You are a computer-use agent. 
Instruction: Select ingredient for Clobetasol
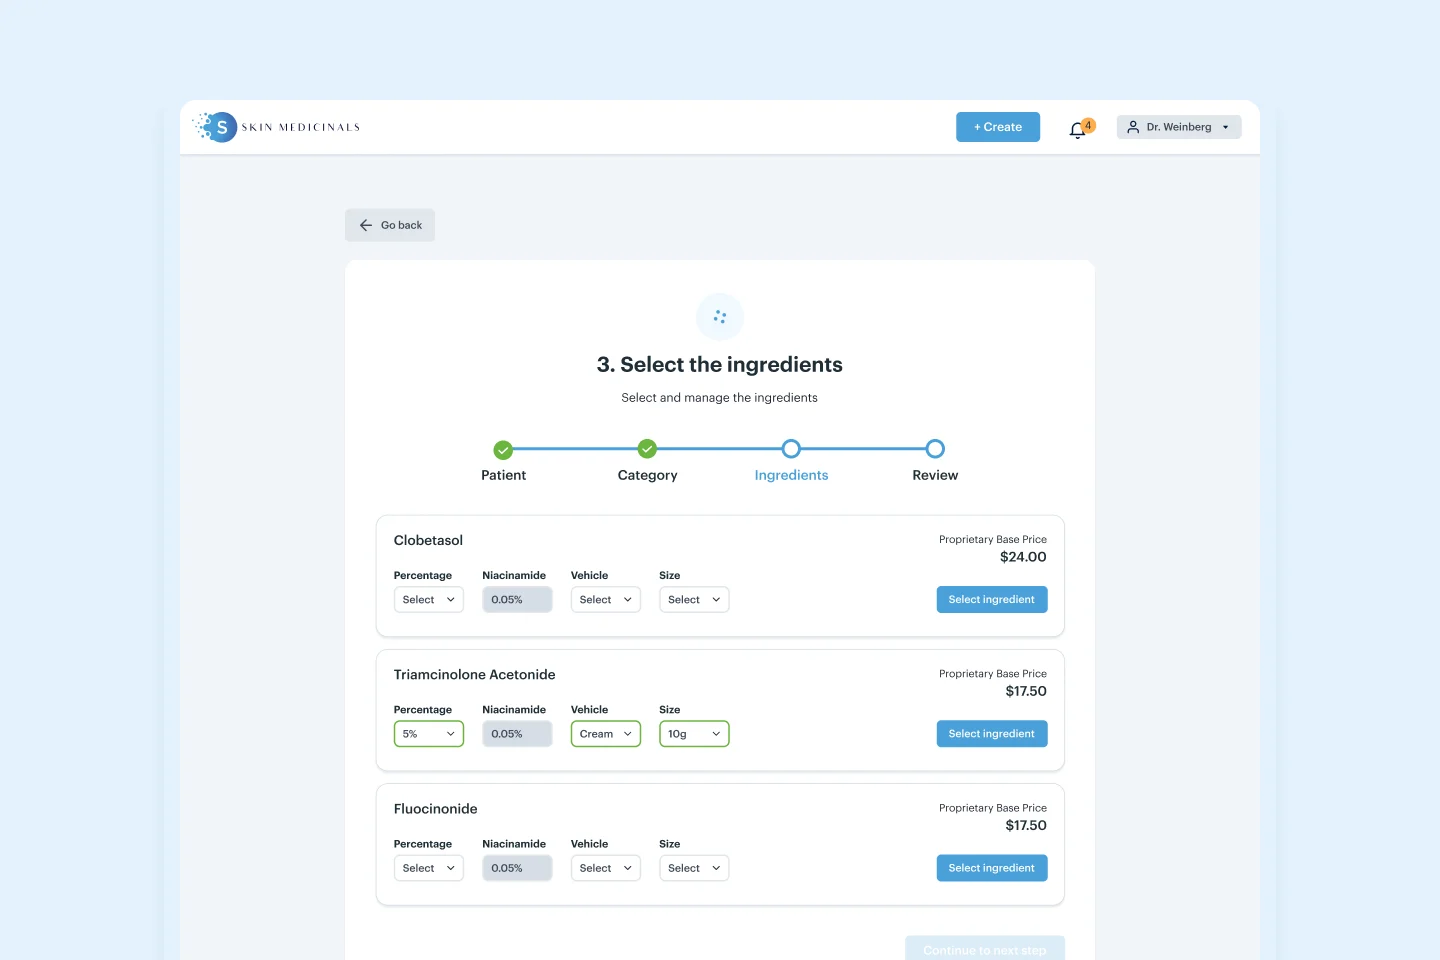[x=992, y=600]
